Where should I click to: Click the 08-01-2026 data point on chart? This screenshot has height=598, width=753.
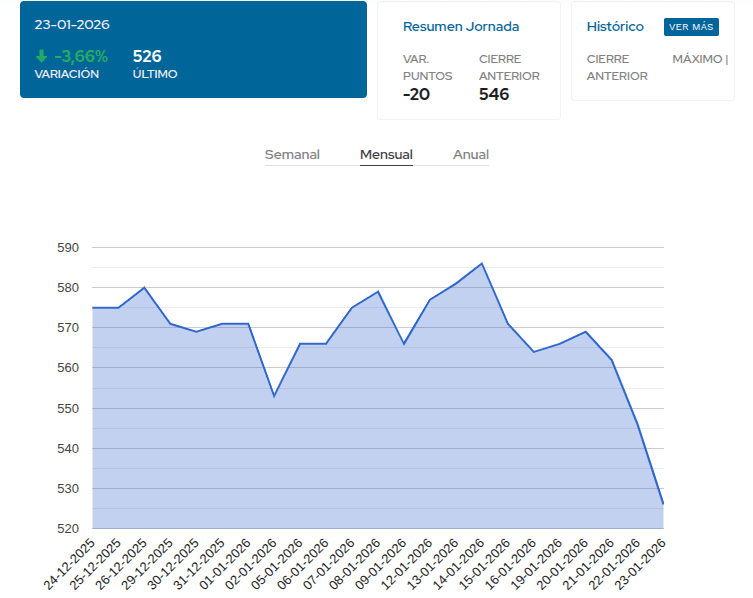[378, 292]
